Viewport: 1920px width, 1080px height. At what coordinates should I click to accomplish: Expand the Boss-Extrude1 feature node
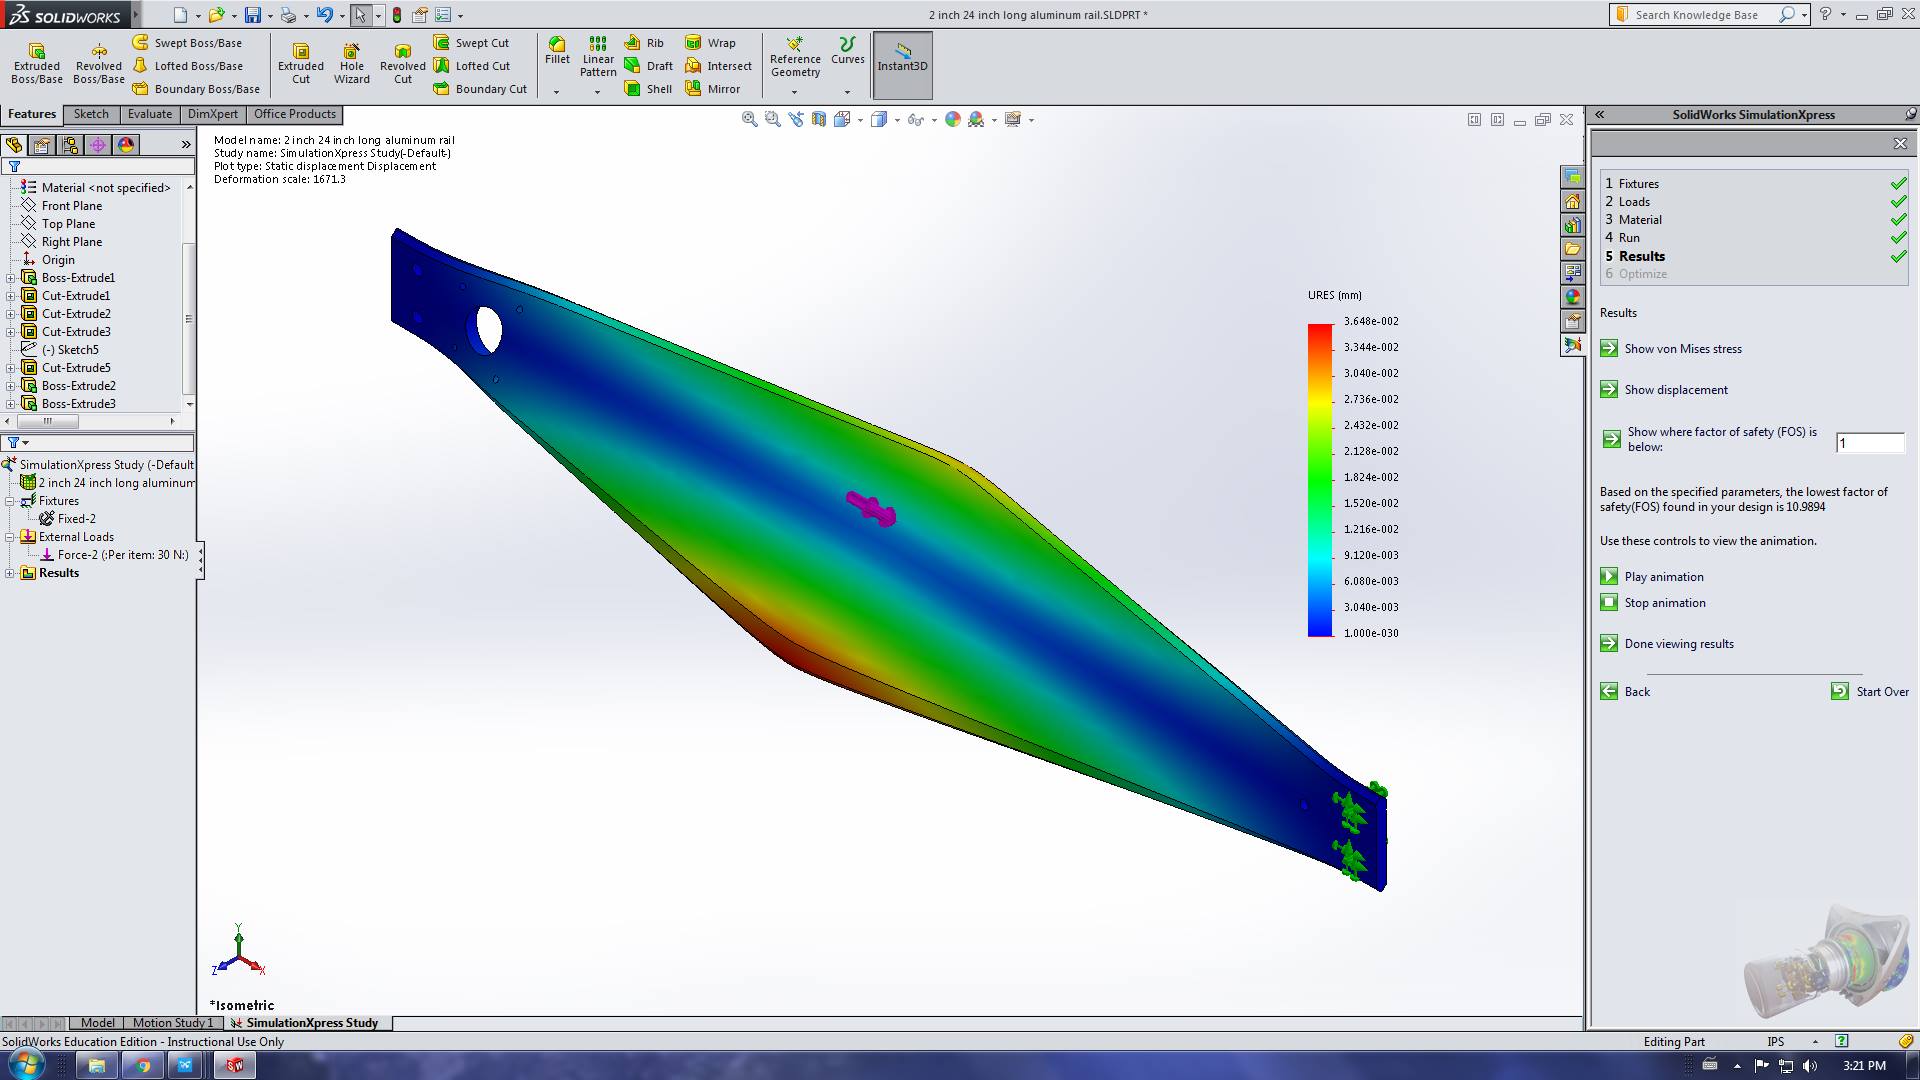[x=11, y=278]
